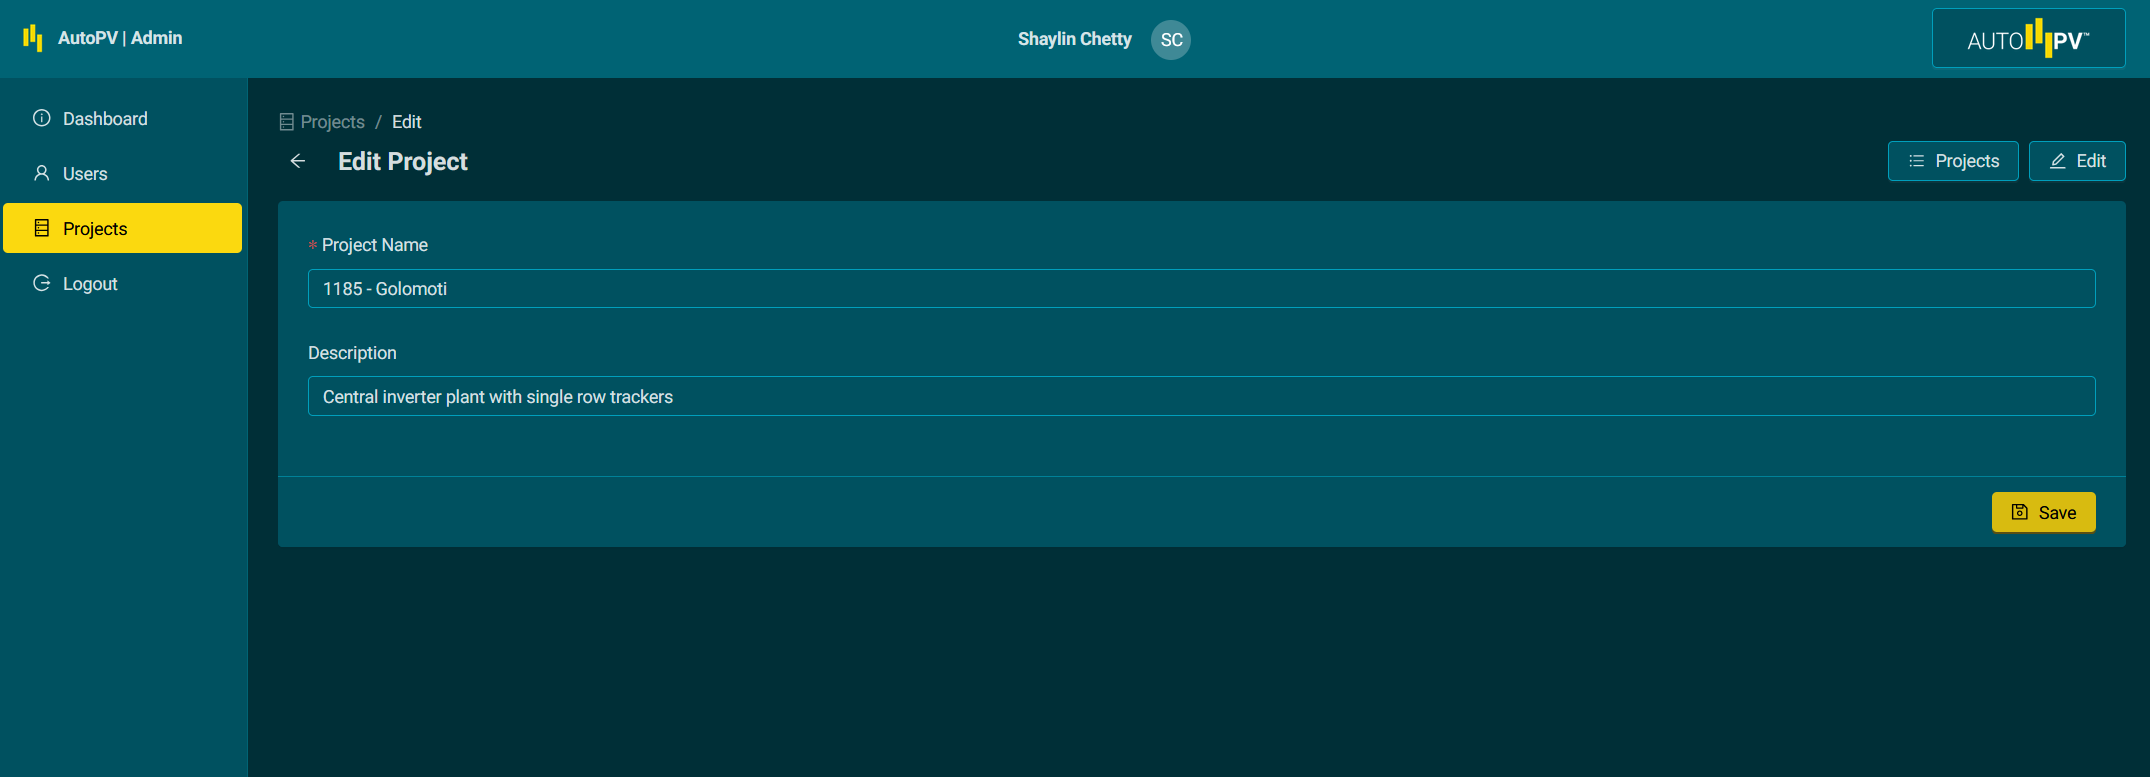Focus the Project Name input field
The image size is (2150, 777).
tap(1201, 289)
